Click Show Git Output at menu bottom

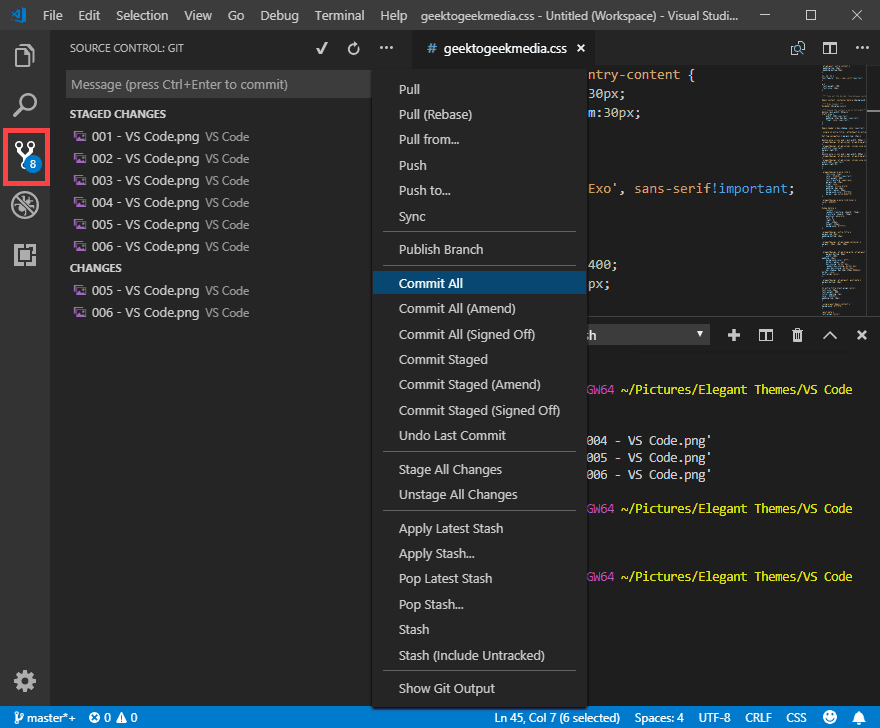pos(447,688)
